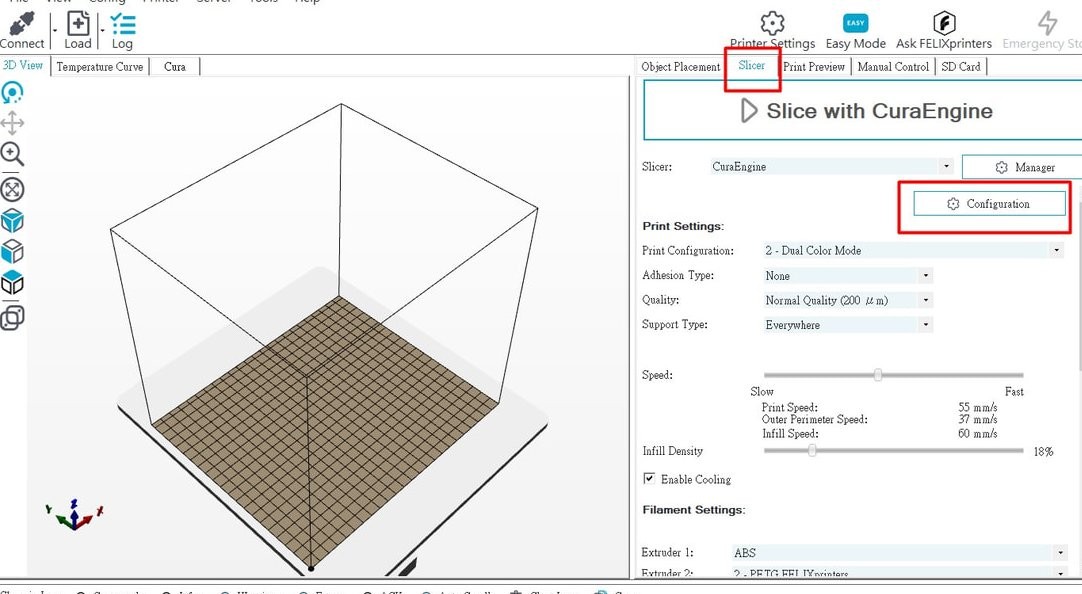1082x594 pixels.
Task: Open Printer Settings gear icon
Action: [772, 25]
